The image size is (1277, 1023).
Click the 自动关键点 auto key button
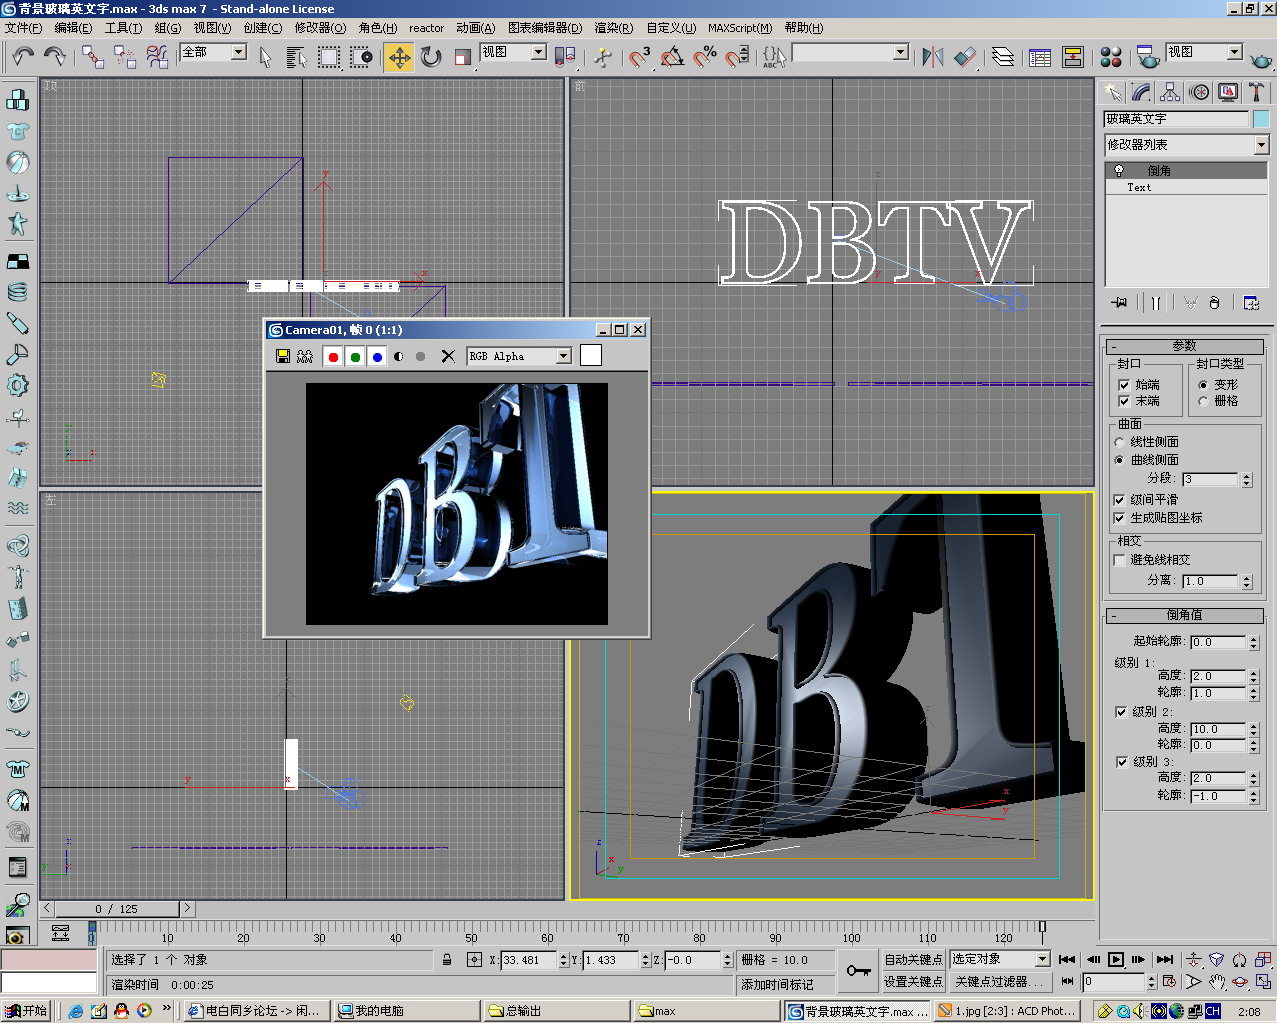pos(913,959)
